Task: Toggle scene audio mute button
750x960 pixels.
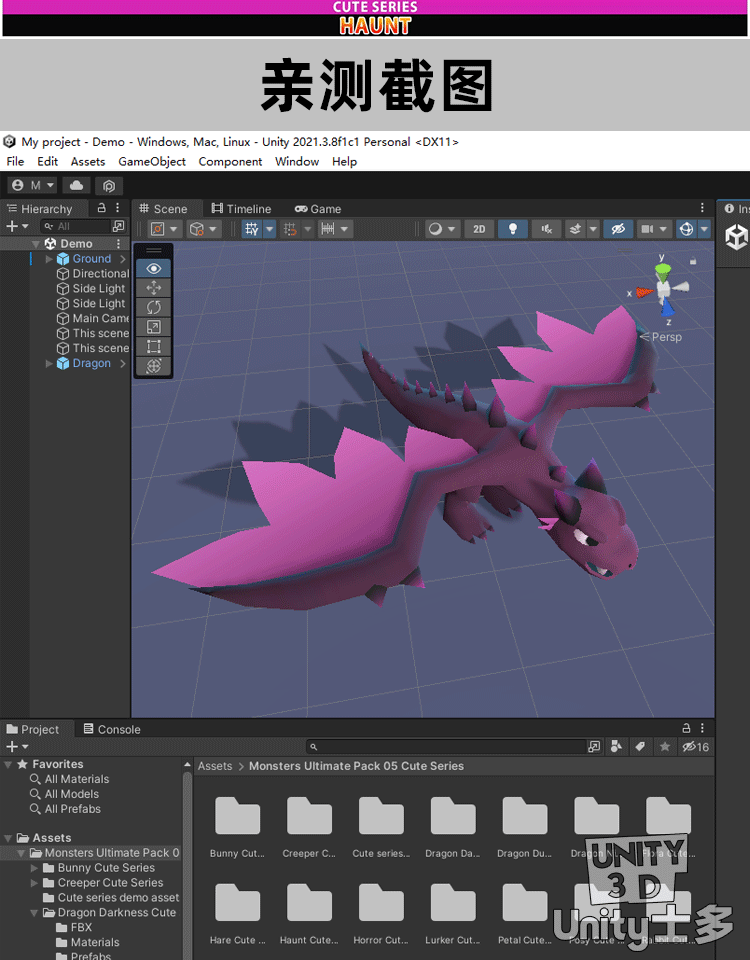Action: 546,229
